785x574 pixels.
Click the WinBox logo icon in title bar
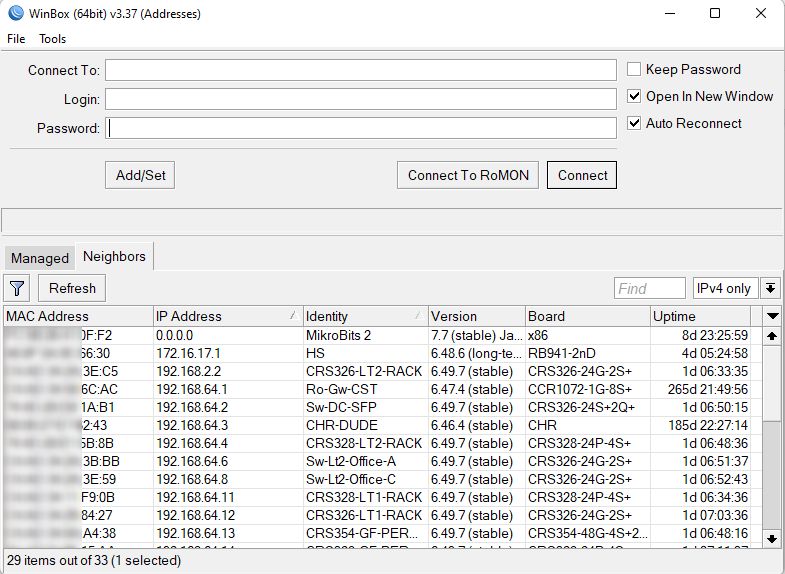pyautogui.click(x=16, y=13)
